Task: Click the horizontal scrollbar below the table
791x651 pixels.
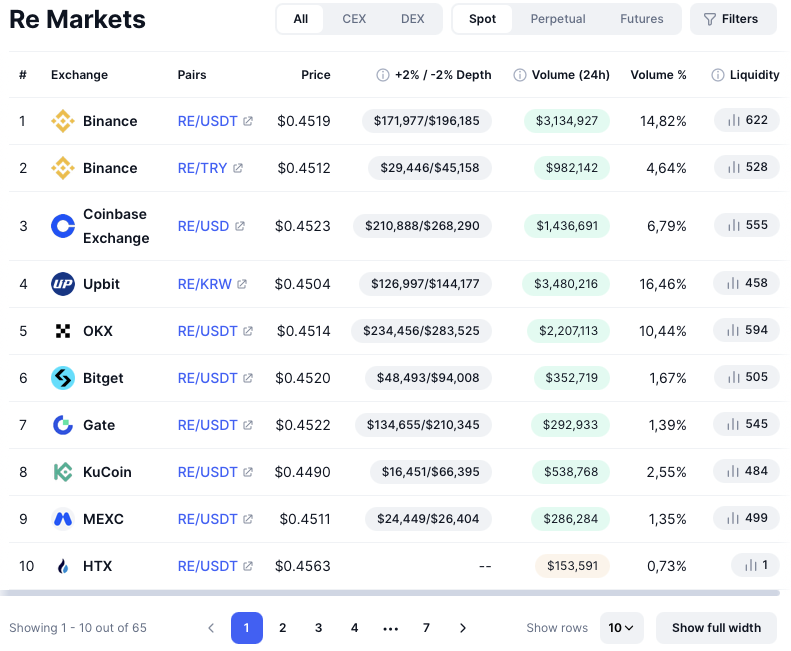Action: (x=389, y=593)
